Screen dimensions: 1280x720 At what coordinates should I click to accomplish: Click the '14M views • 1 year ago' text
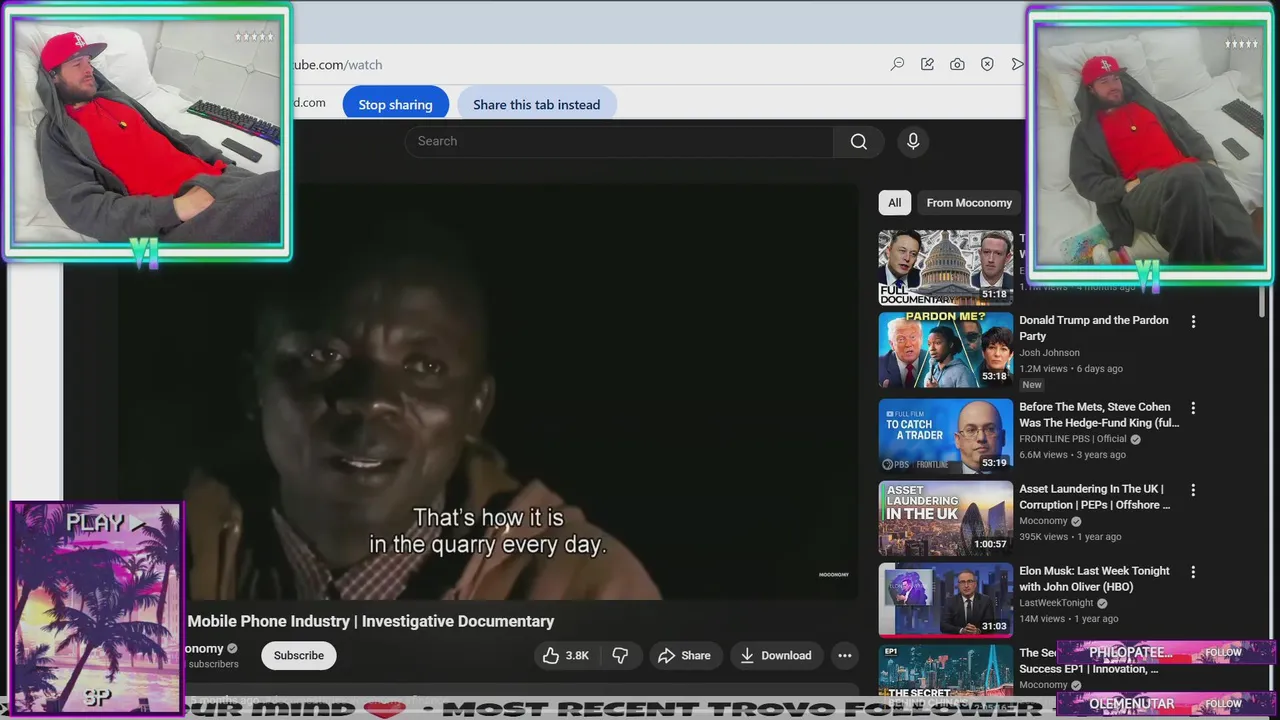pos(1068,618)
